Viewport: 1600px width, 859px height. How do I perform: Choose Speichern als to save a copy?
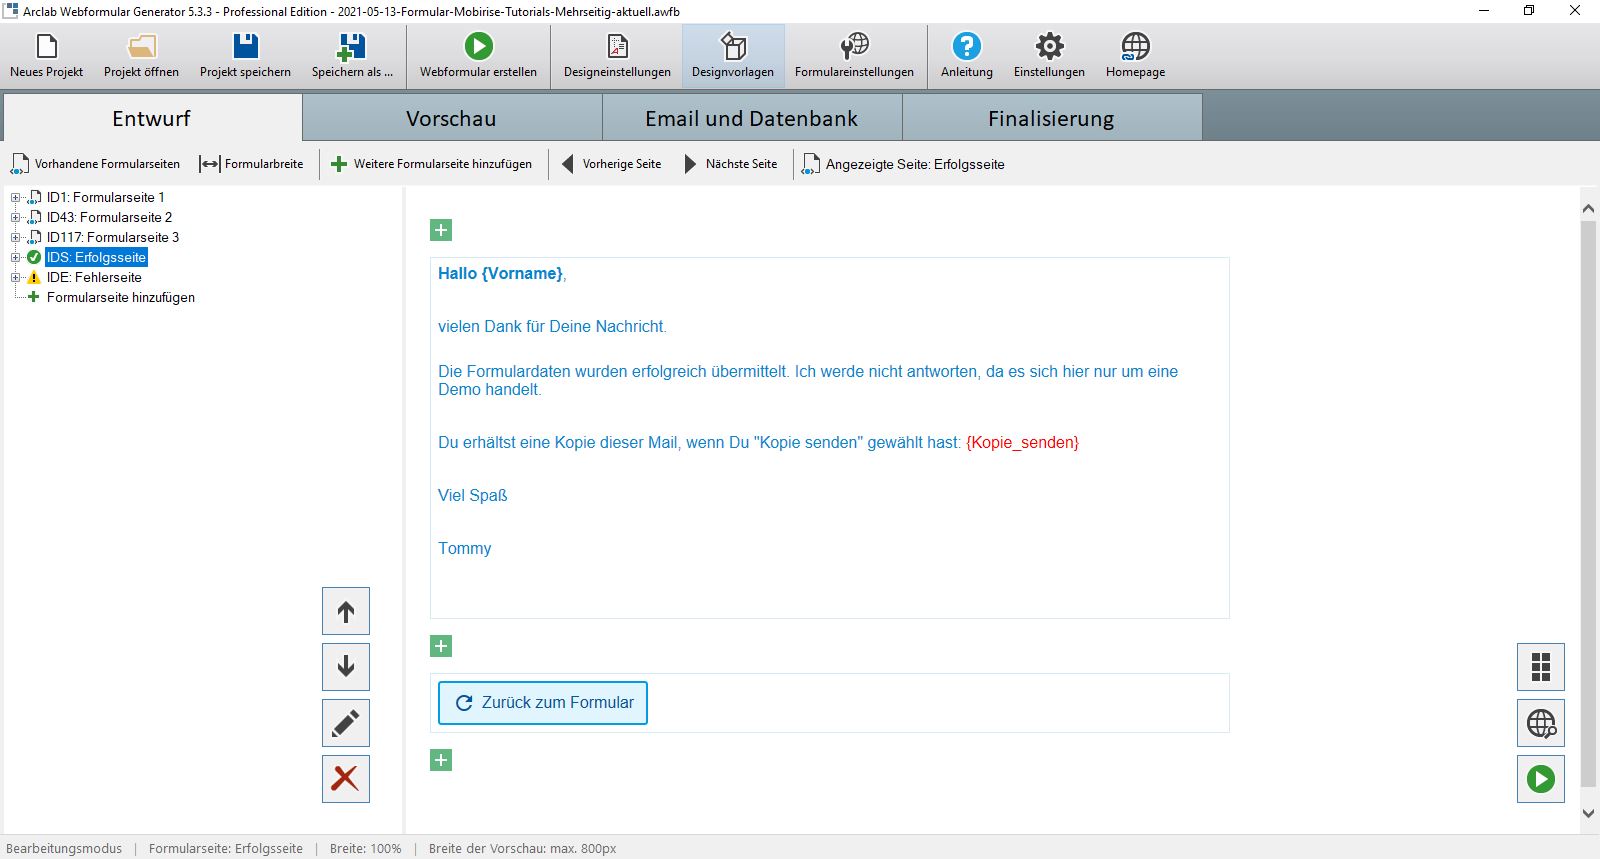(352, 57)
